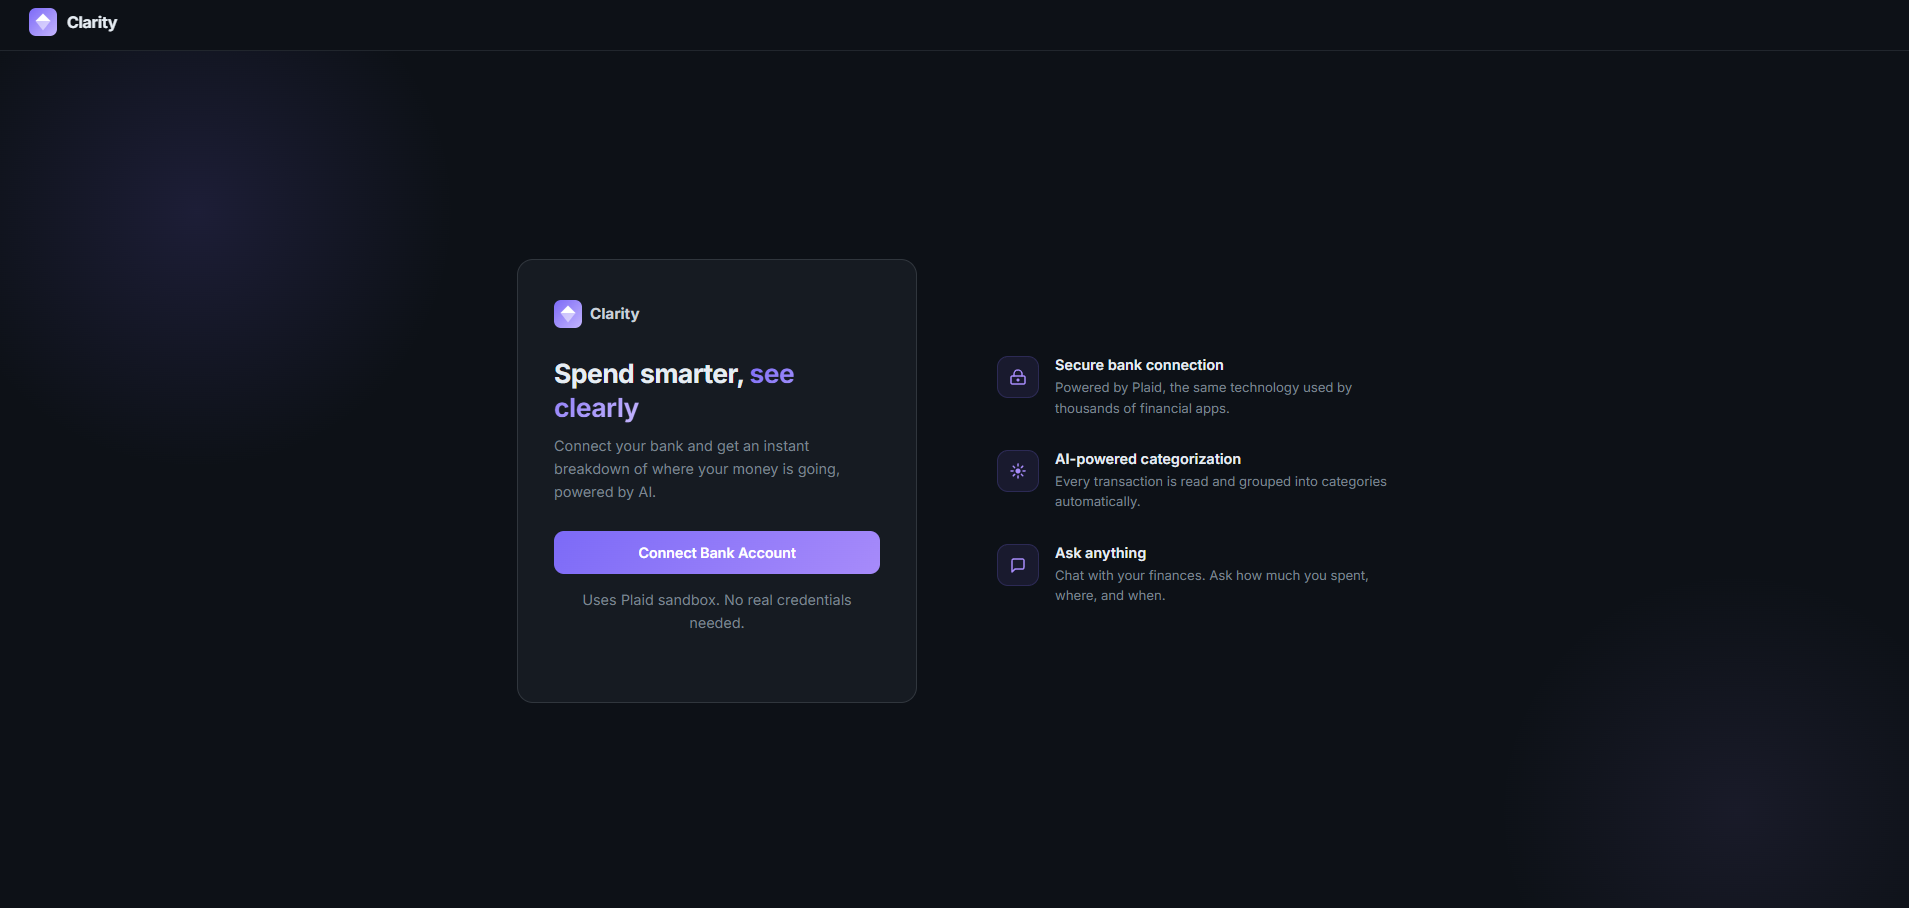The image size is (1909, 908).
Task: Click the Clarity label inside the card
Action: tap(613, 313)
